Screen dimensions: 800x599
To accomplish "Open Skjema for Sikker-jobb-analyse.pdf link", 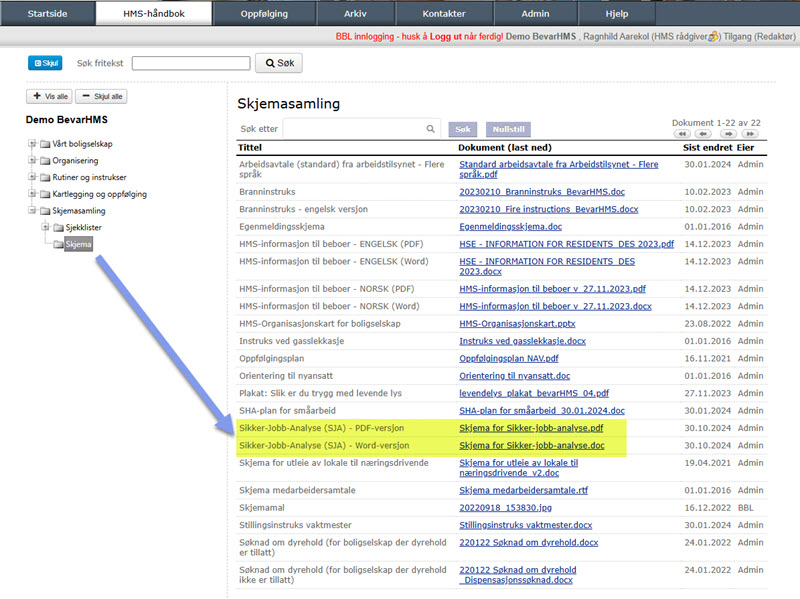I will (x=531, y=428).
